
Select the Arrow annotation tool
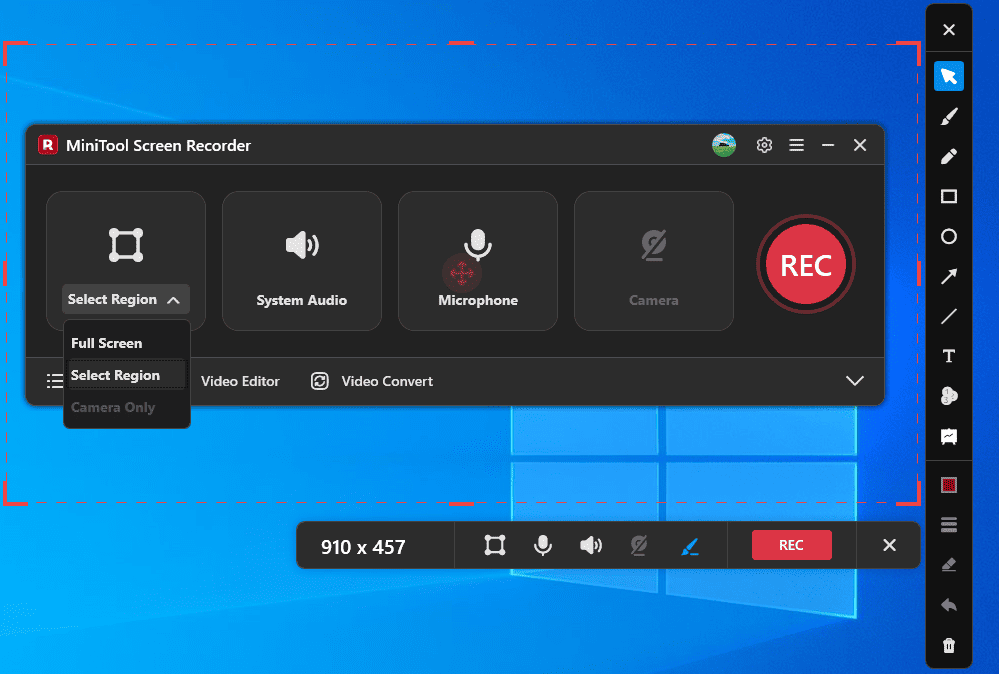[x=948, y=276]
